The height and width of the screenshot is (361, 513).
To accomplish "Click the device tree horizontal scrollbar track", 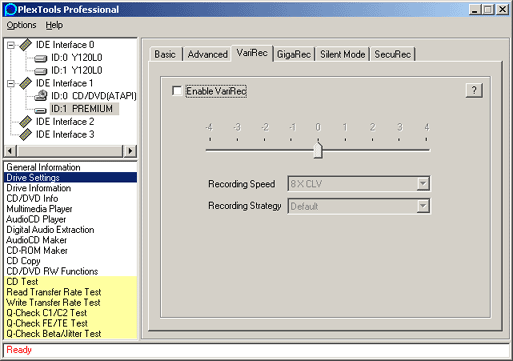I will pos(70,151).
